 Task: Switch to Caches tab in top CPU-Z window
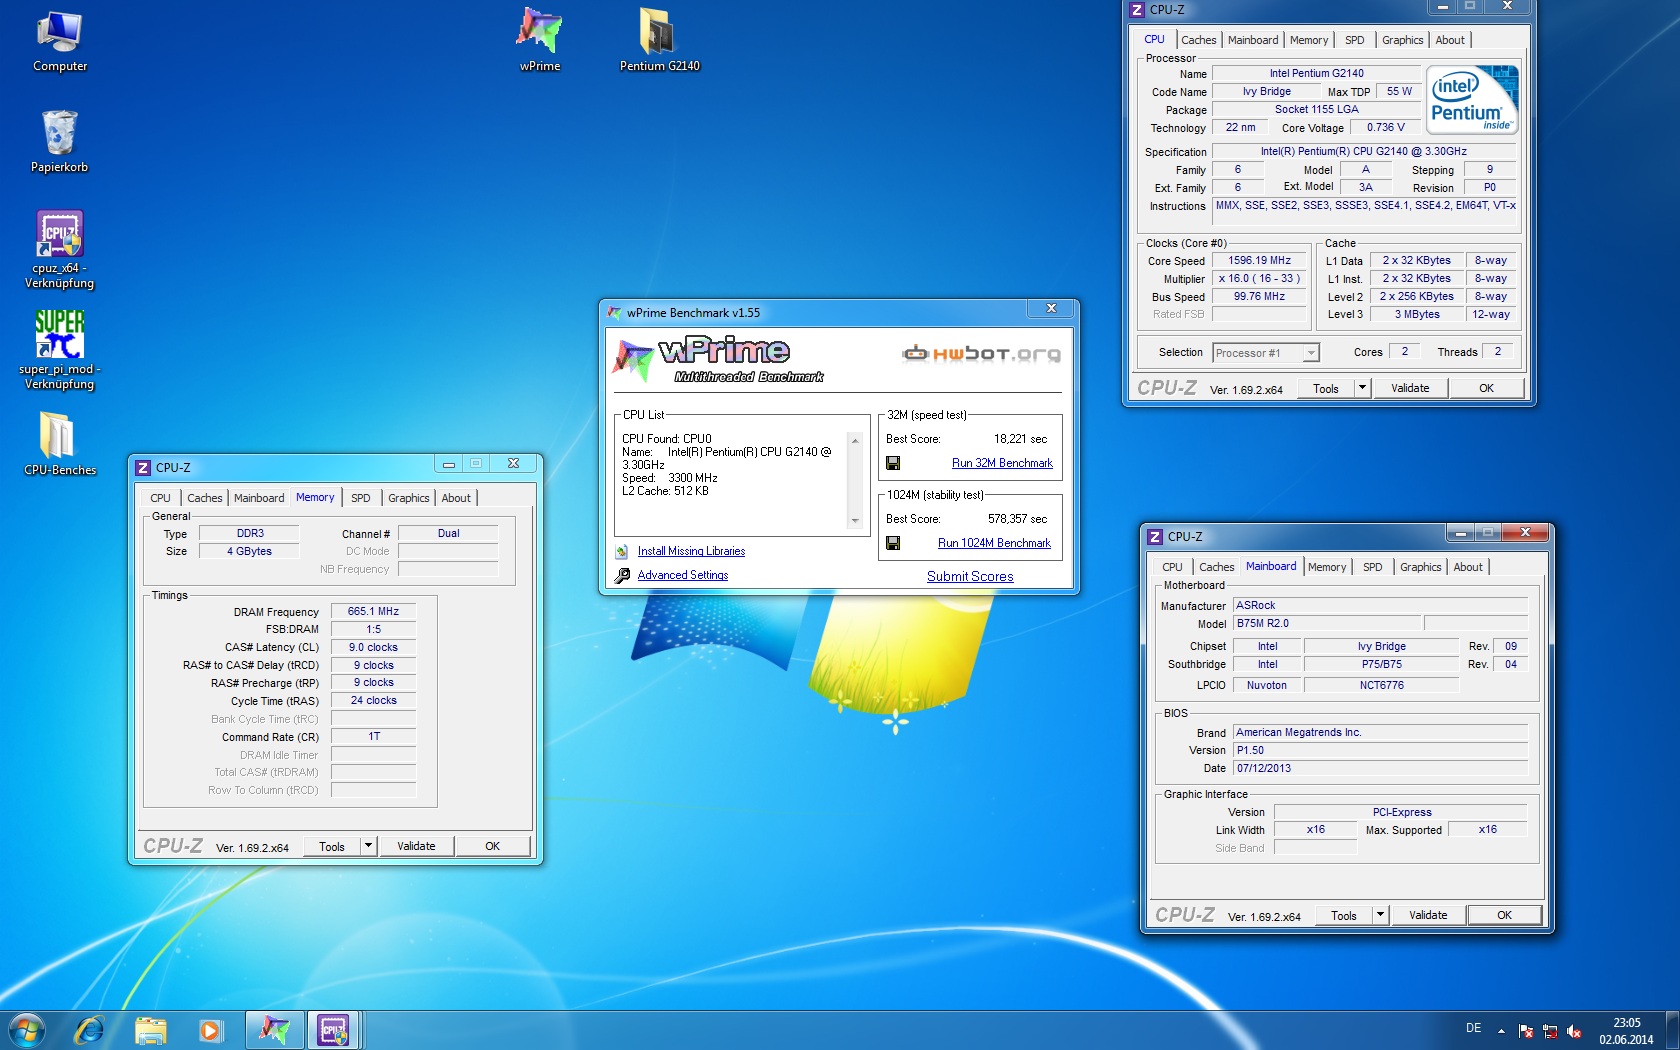[1198, 40]
